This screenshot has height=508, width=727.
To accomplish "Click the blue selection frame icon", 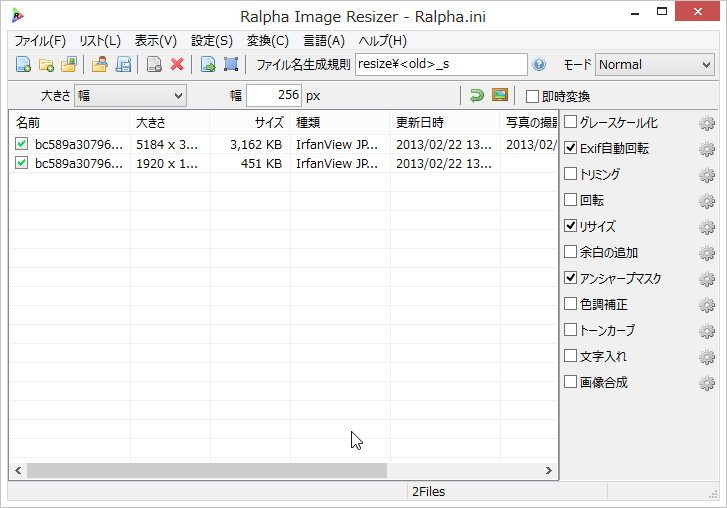I will point(231,64).
